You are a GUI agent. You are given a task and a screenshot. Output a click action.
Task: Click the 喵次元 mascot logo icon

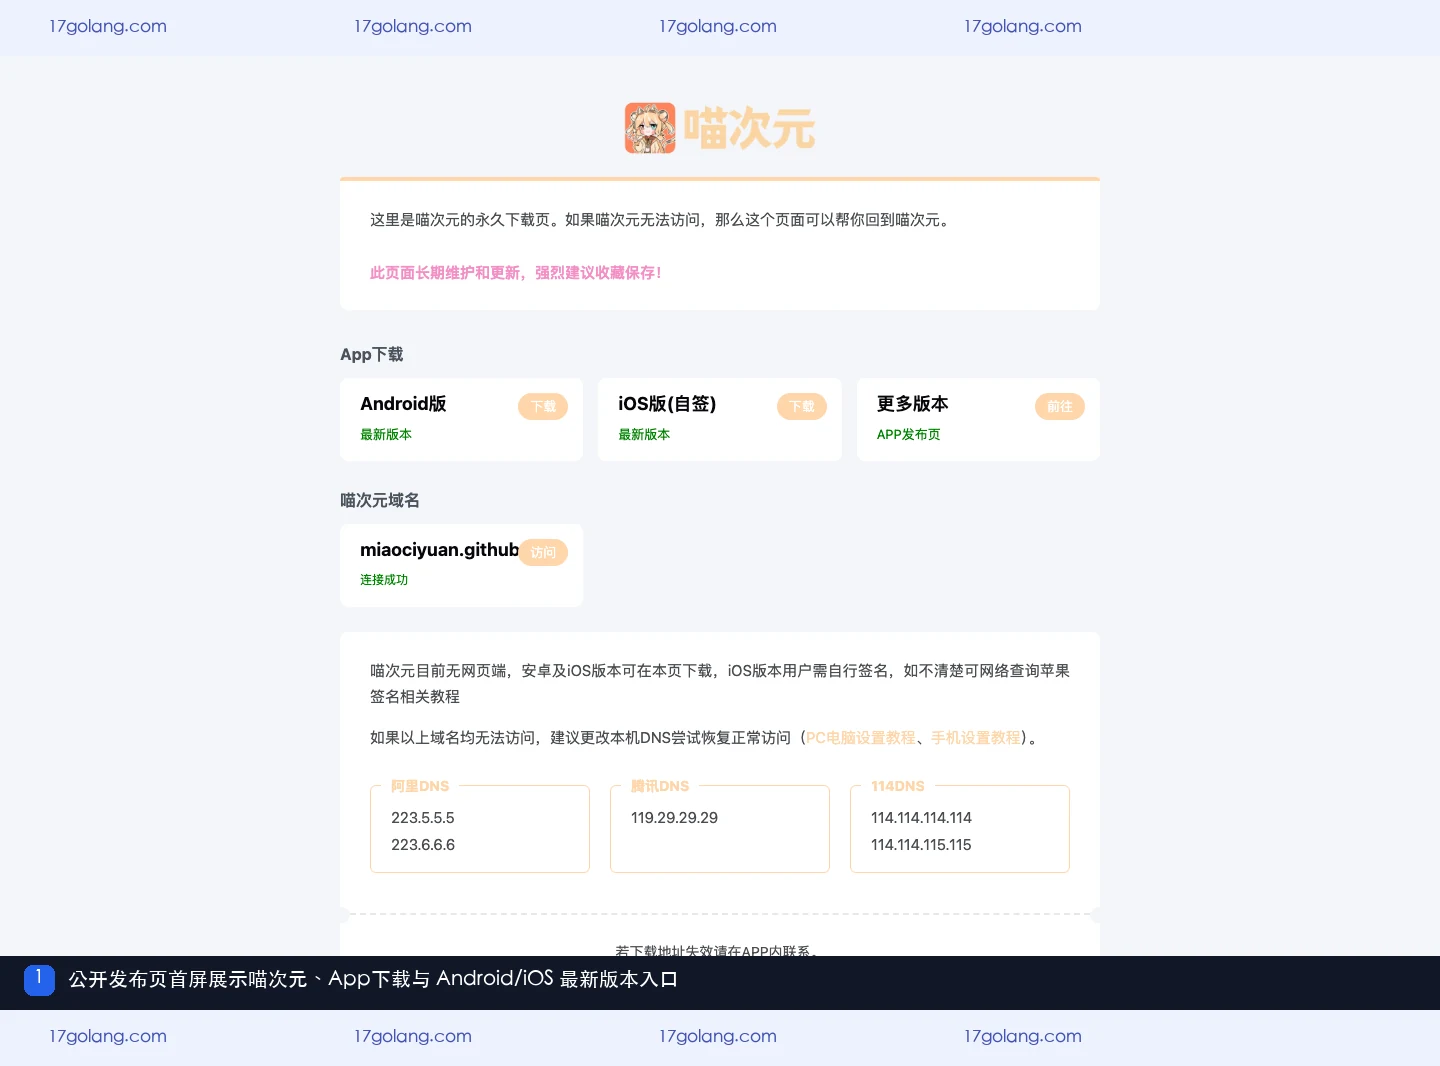(x=650, y=128)
